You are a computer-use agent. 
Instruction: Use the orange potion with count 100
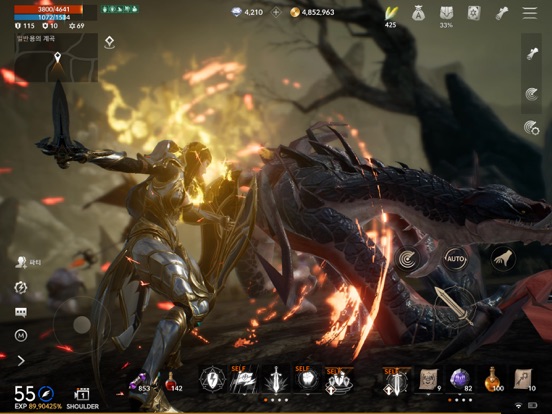click(492, 380)
